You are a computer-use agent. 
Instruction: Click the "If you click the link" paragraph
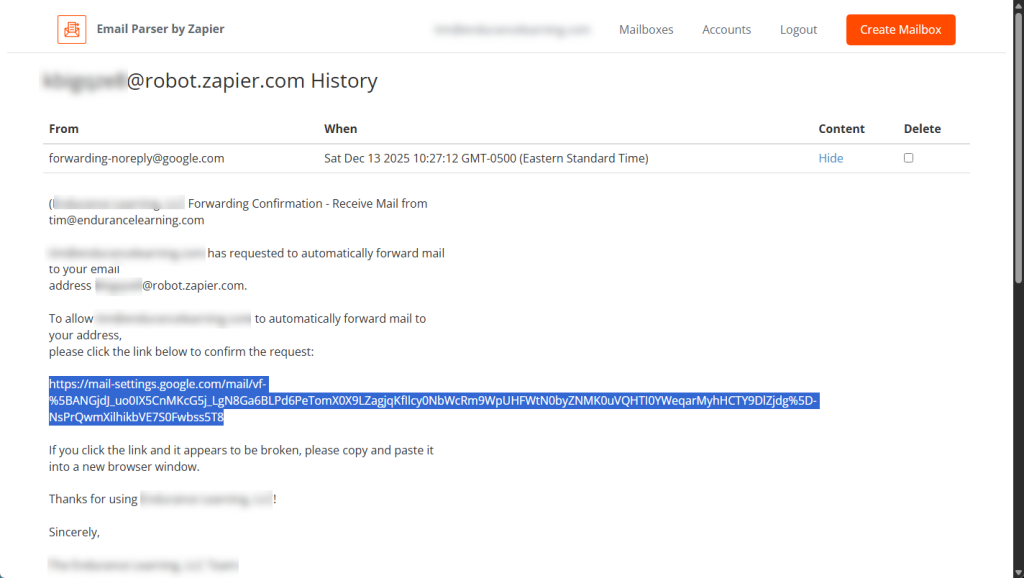[x=241, y=458]
